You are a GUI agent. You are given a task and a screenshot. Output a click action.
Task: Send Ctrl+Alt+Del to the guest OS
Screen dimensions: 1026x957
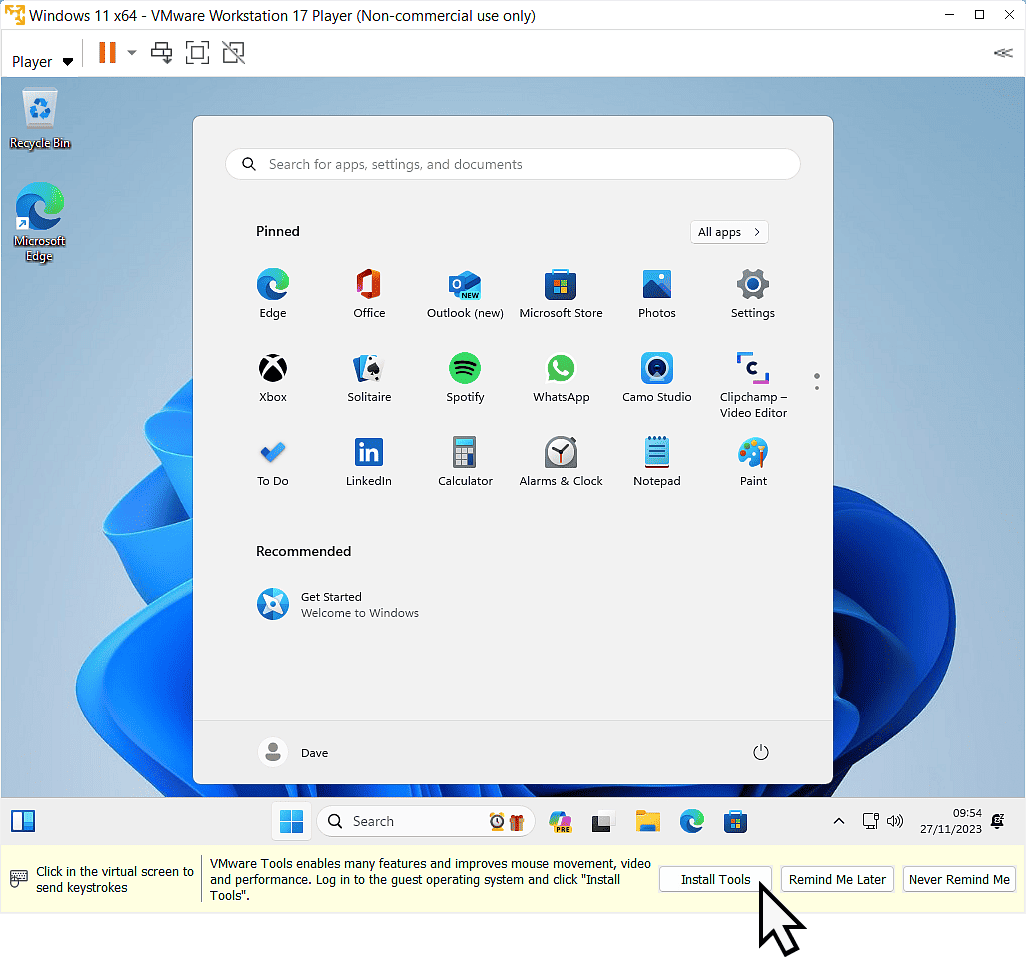coord(161,52)
